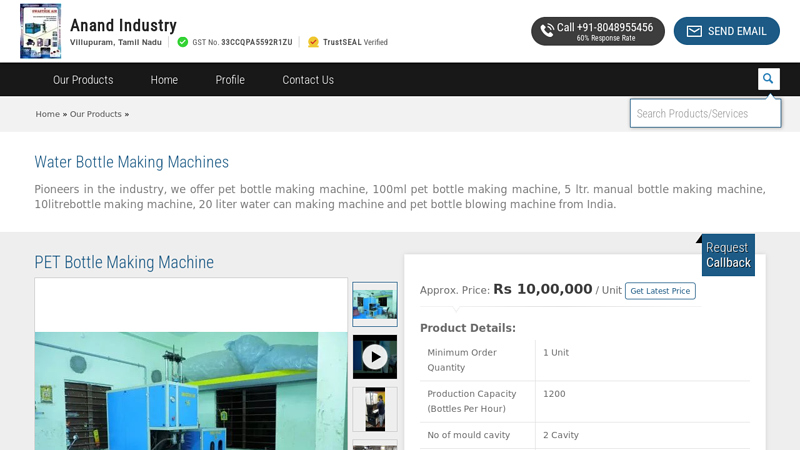The height and width of the screenshot is (450, 800).
Task: Select the third thumbnail showing a person
Action: click(375, 409)
